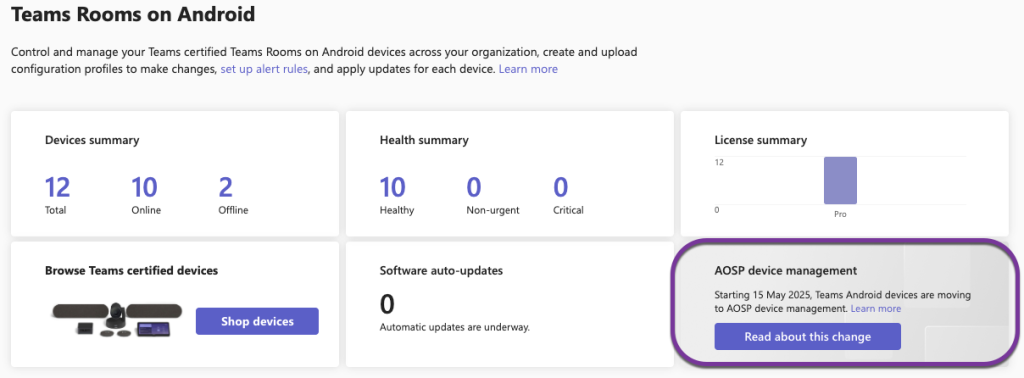Click the Devices summary card heading

click(92, 140)
